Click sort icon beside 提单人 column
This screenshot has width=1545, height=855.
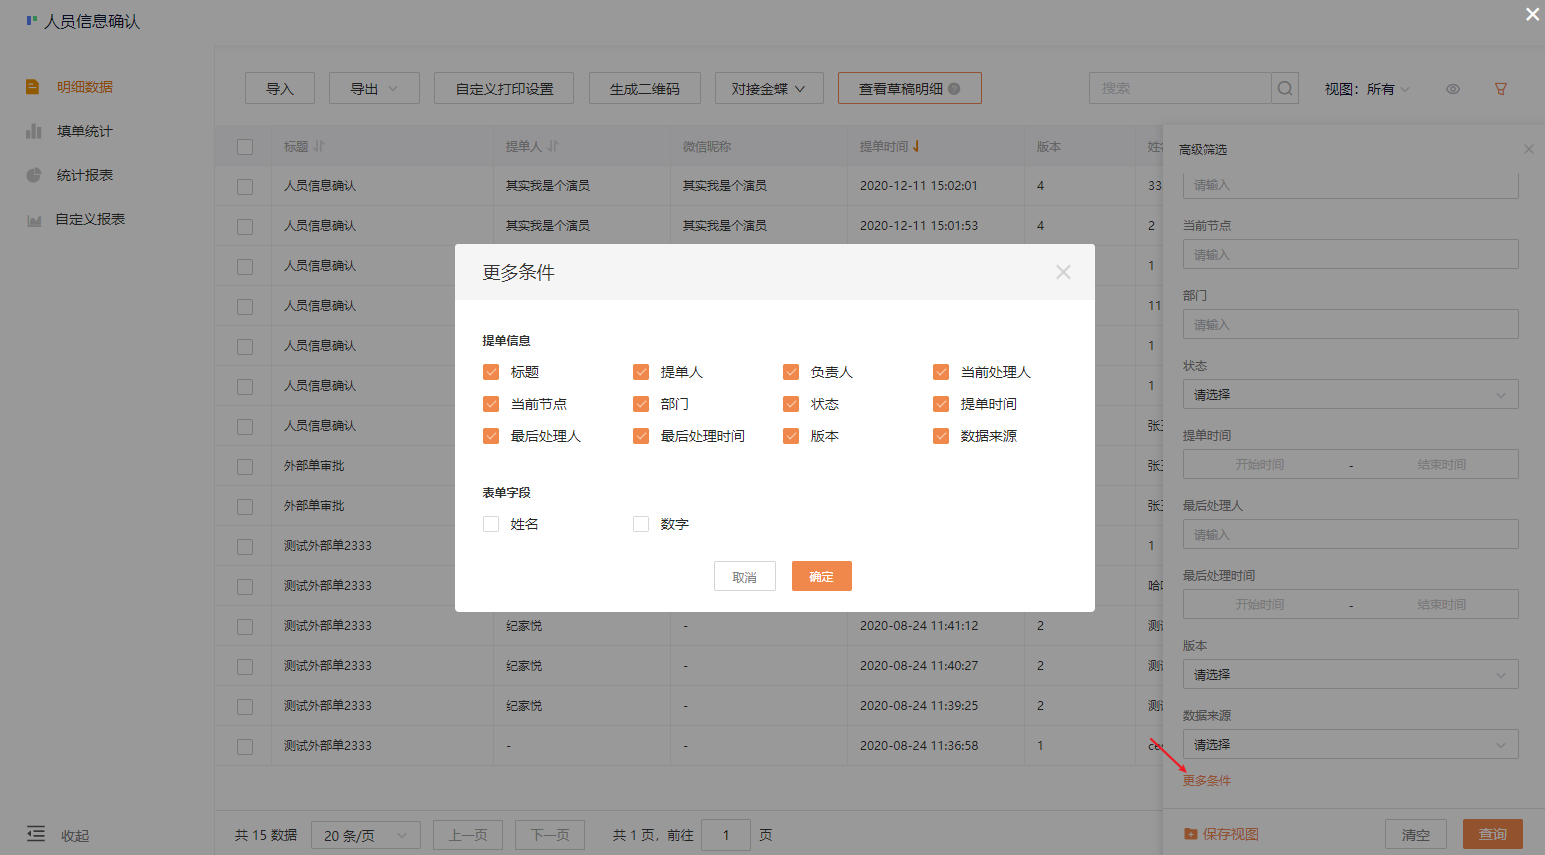click(553, 146)
